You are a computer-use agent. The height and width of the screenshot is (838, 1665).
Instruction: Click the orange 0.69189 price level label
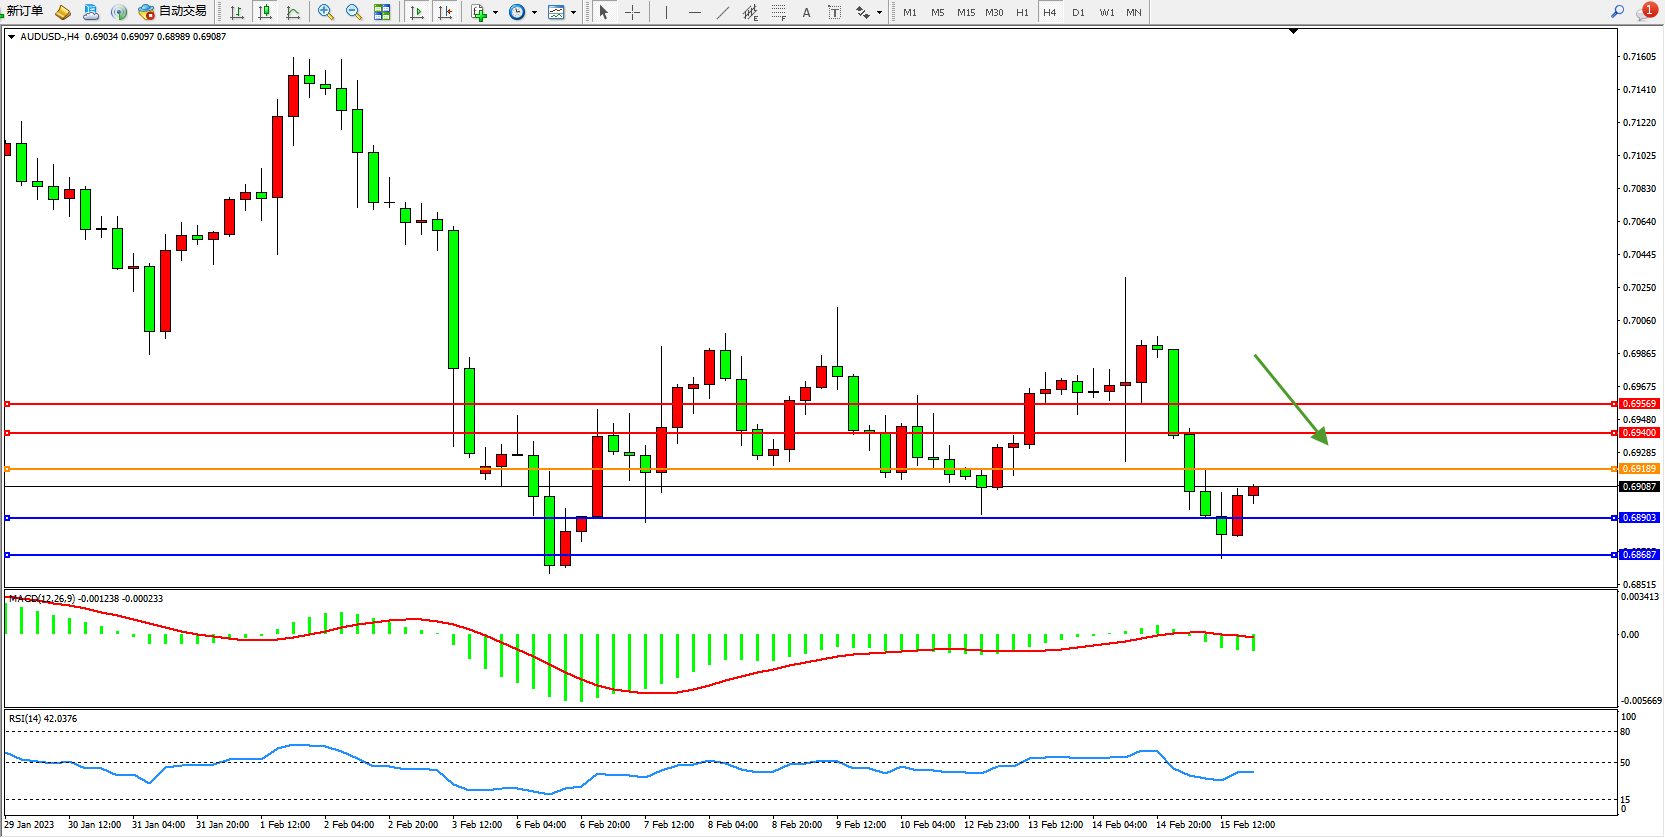point(1639,469)
